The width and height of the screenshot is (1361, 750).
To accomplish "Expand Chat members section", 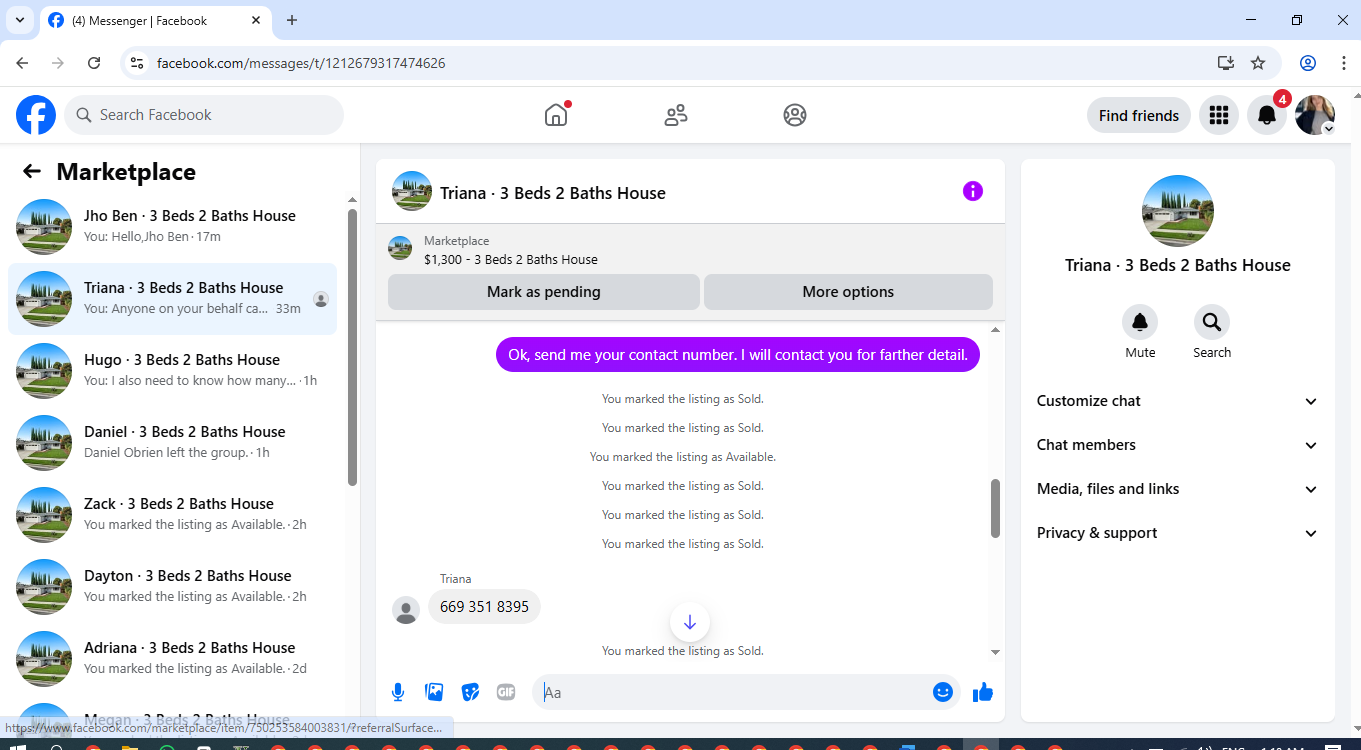I will [x=1178, y=445].
